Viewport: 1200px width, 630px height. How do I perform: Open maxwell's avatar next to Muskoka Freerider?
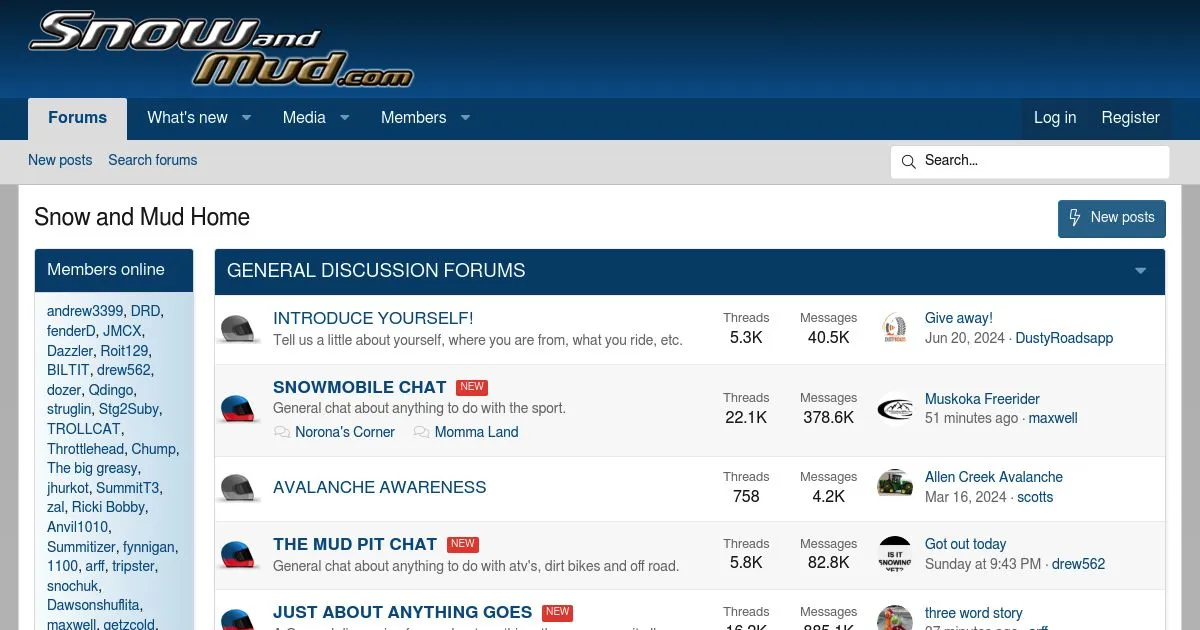coord(895,408)
